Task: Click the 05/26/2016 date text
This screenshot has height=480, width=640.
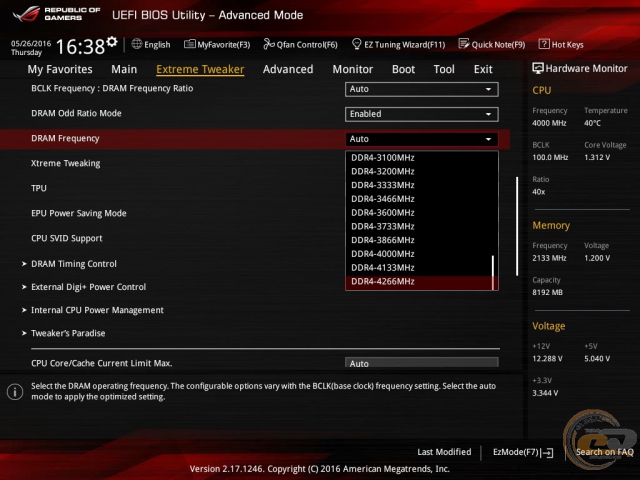Action: coord(31,43)
